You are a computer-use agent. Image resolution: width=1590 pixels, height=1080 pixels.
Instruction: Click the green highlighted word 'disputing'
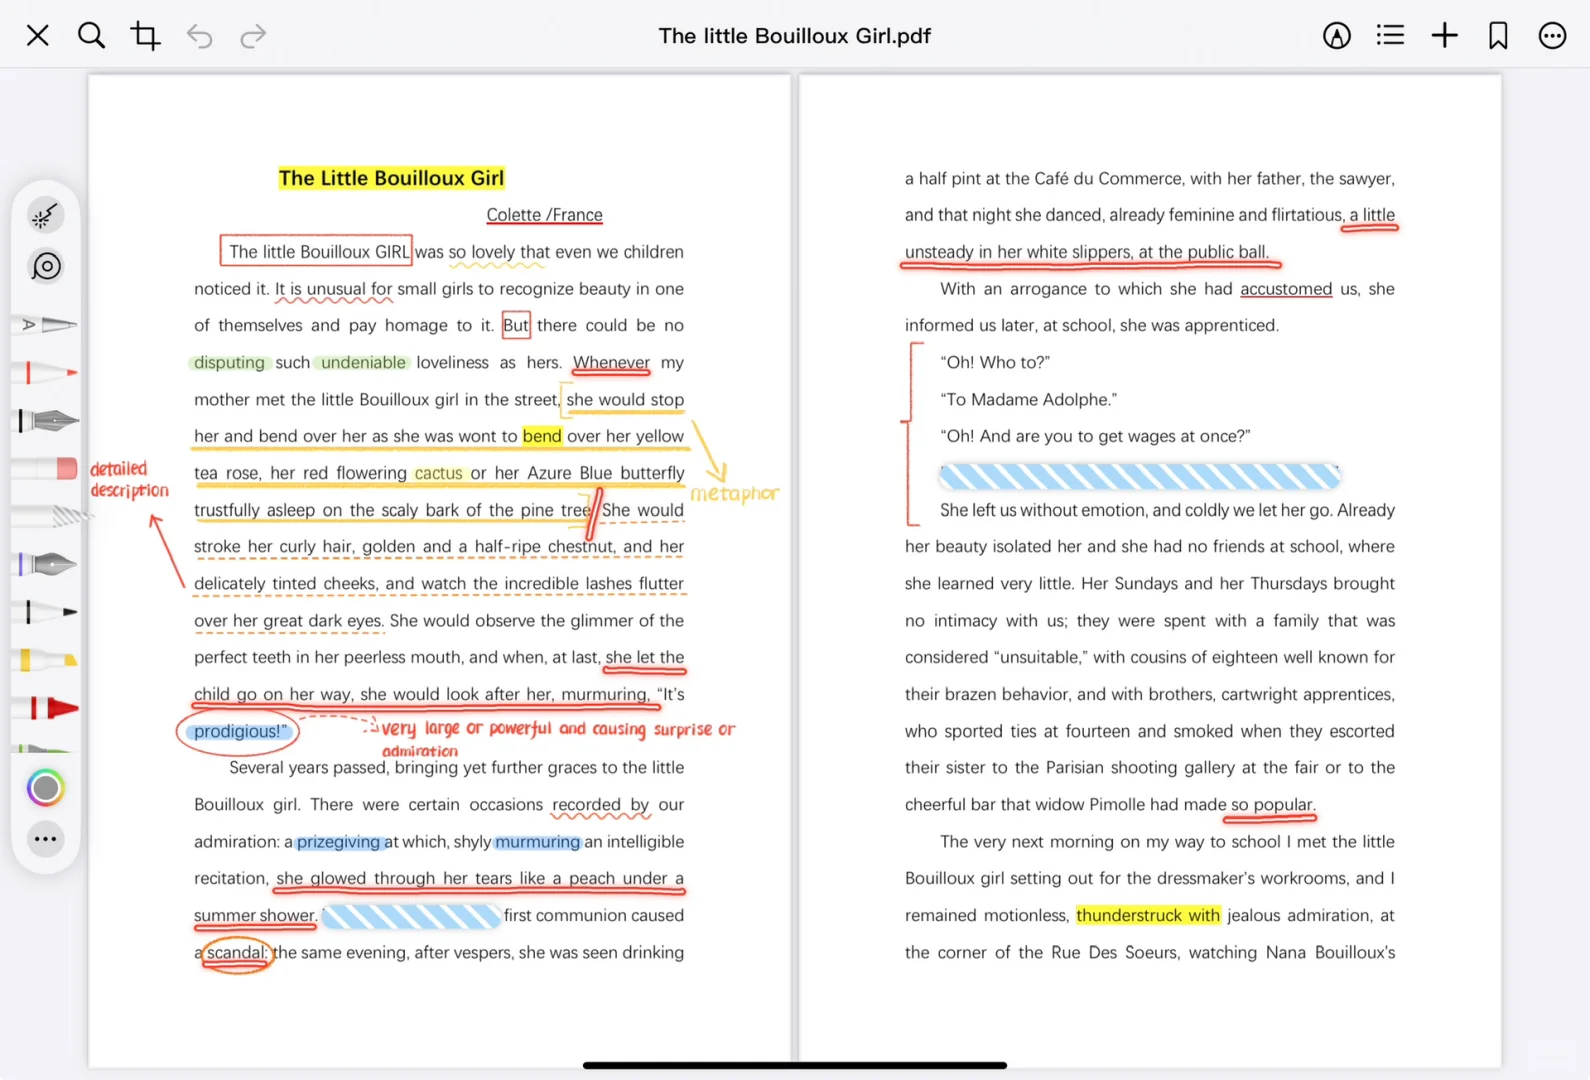click(229, 363)
